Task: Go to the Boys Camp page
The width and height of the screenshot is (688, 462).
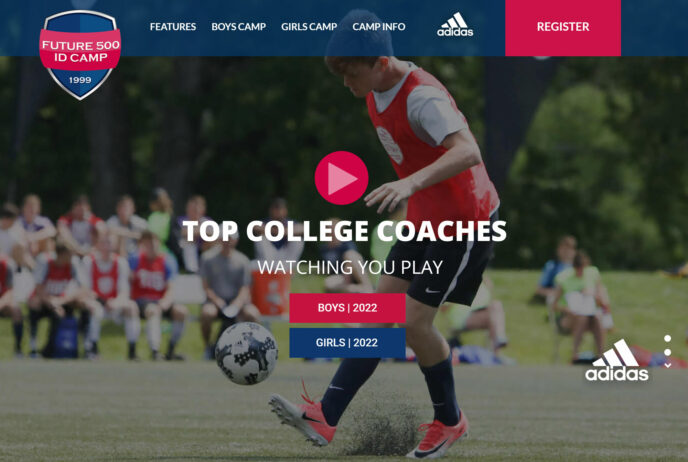Action: pyautogui.click(x=239, y=27)
